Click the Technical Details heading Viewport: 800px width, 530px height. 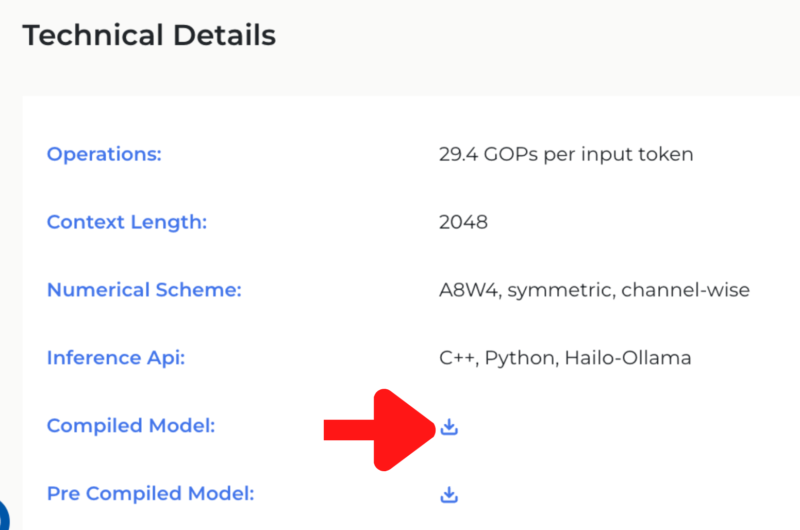pos(149,36)
